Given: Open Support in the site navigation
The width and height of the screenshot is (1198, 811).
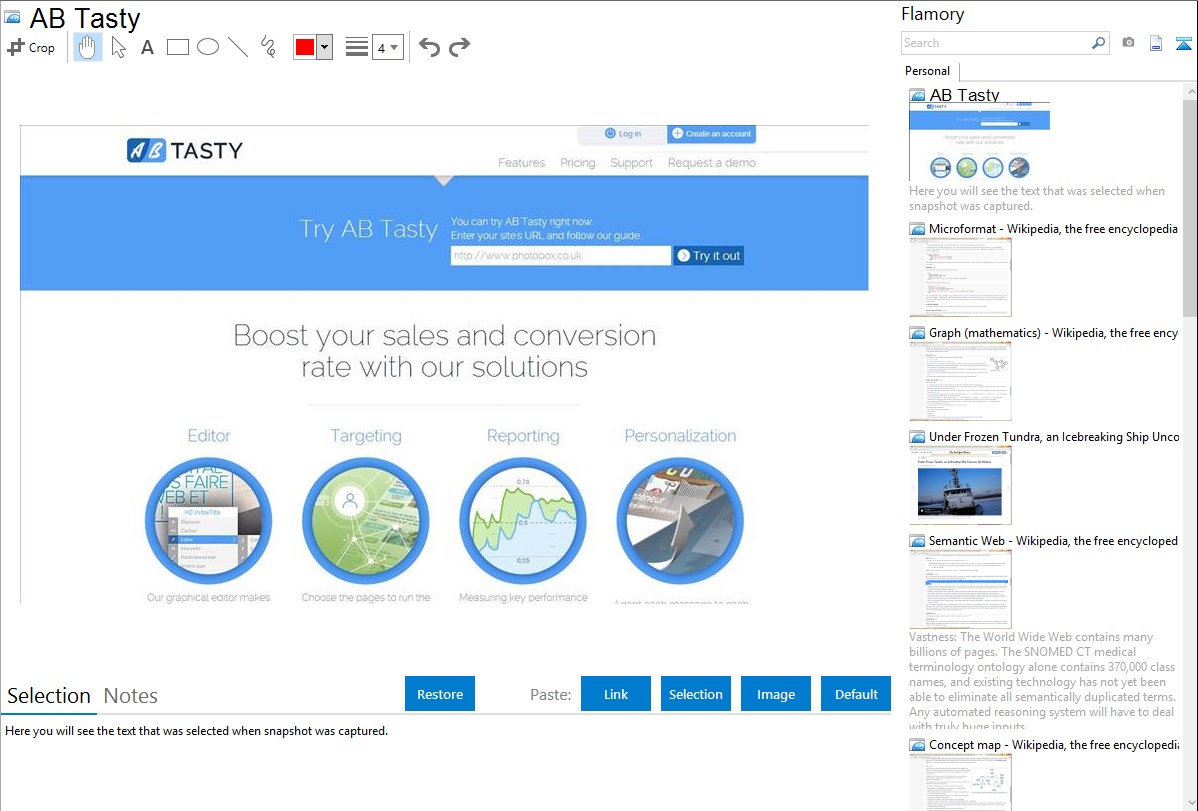Looking at the screenshot, I should pos(631,163).
